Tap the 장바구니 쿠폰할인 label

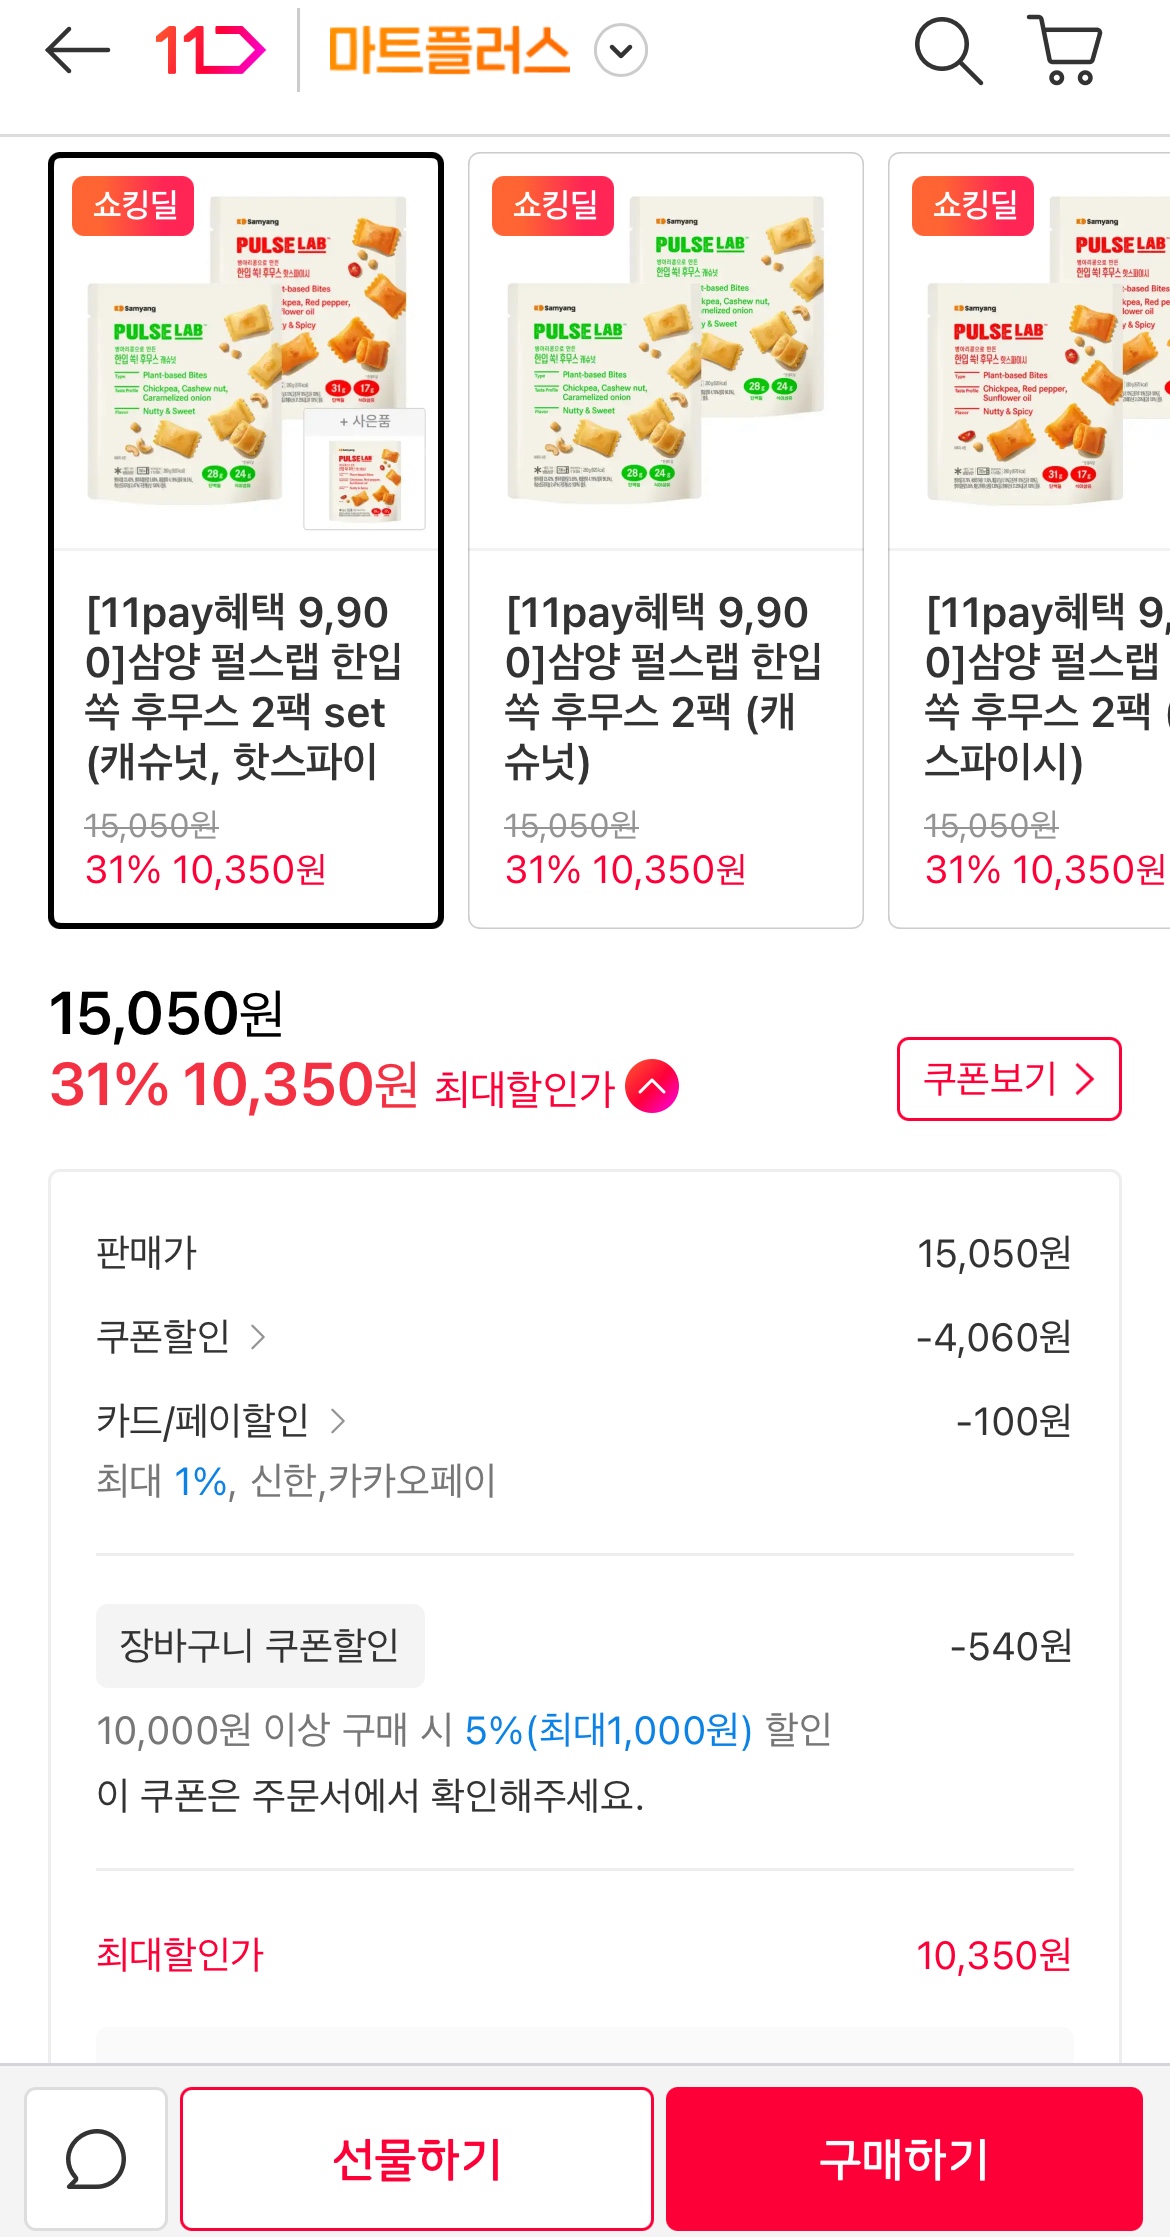[x=260, y=1646]
